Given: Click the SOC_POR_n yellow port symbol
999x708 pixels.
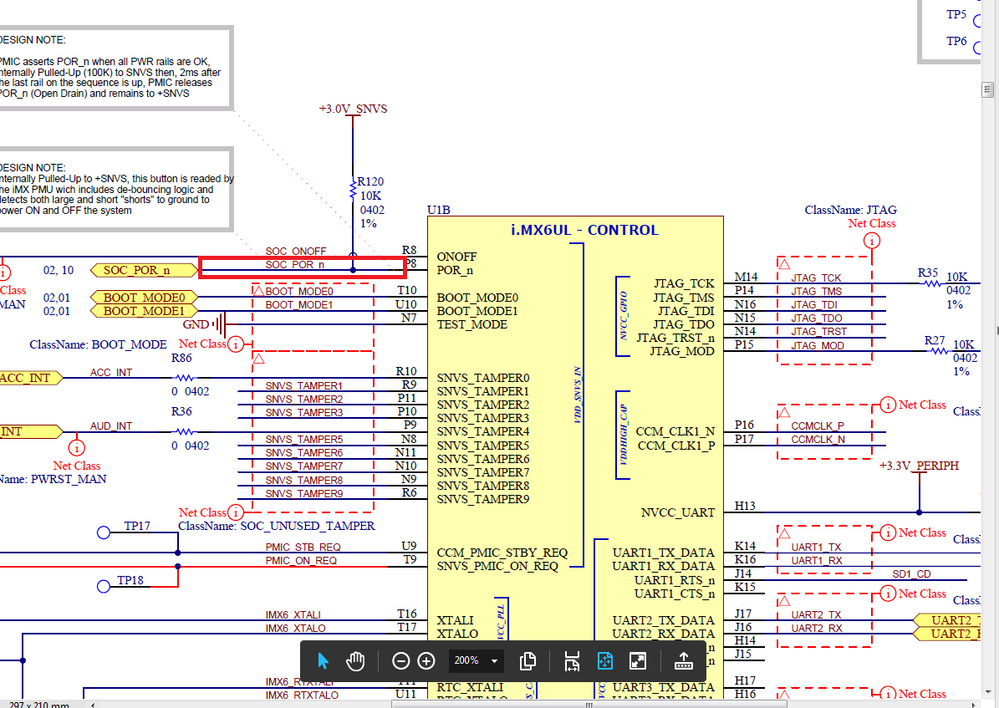Looking at the screenshot, I should tap(142, 270).
